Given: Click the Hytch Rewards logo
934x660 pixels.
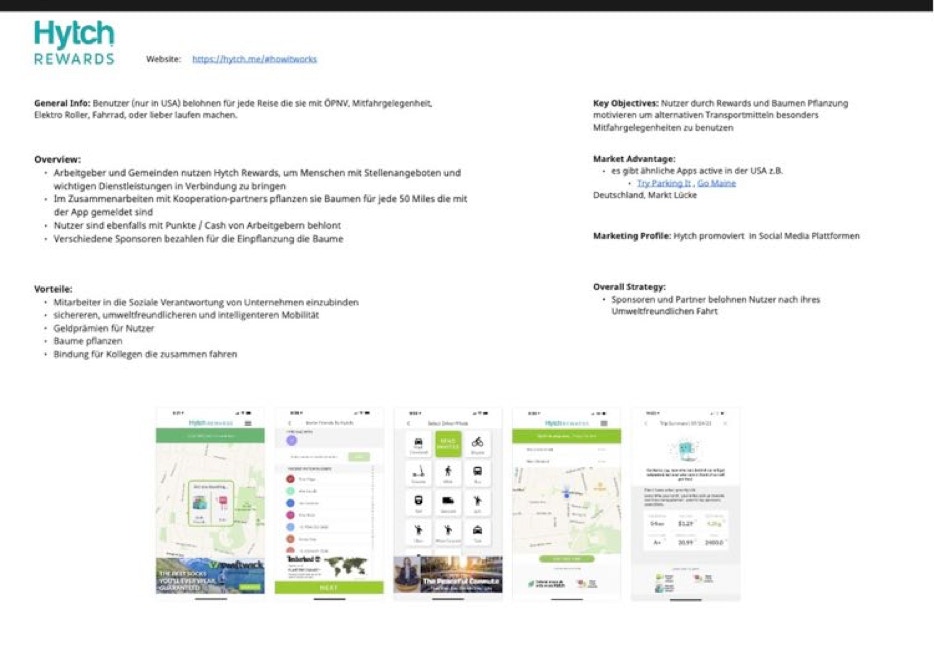Looking at the screenshot, I should pyautogui.click(x=74, y=43).
